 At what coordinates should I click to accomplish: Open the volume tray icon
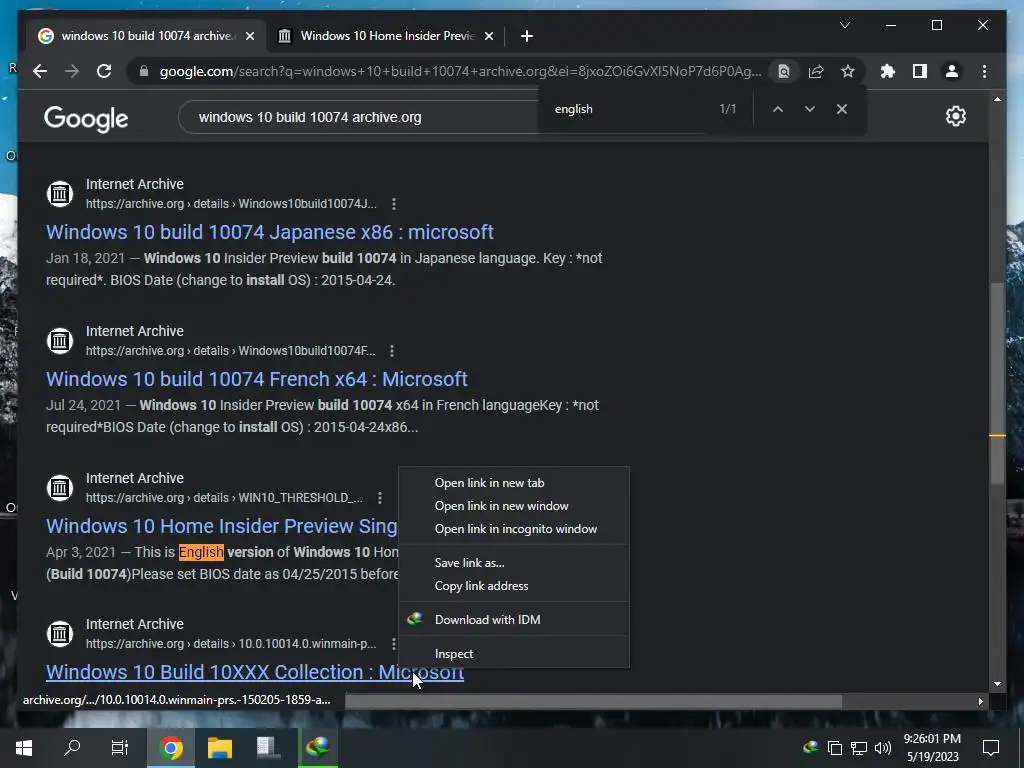tap(882, 748)
